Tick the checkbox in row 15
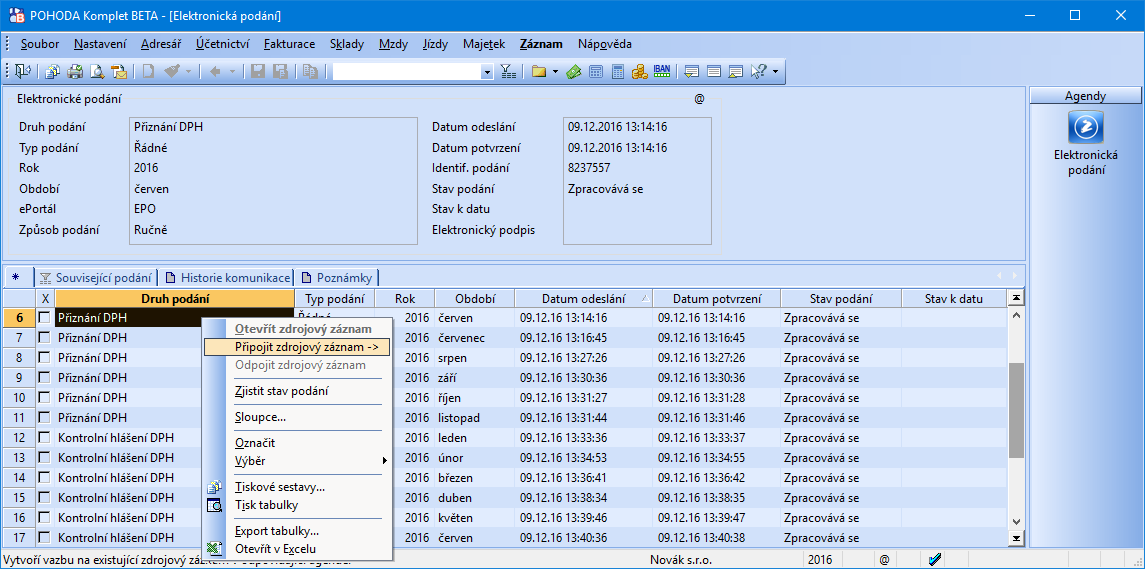Viewport: 1145px width, 569px height. pyautogui.click(x=45, y=497)
